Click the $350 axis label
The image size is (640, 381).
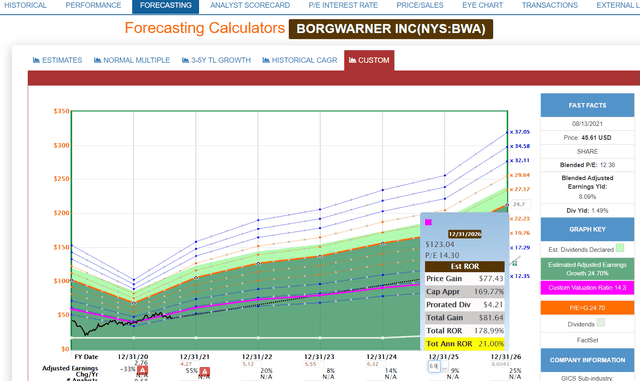[61, 111]
